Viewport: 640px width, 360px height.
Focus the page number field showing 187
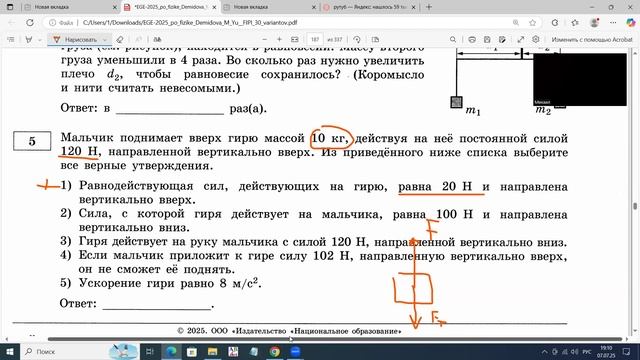315,40
